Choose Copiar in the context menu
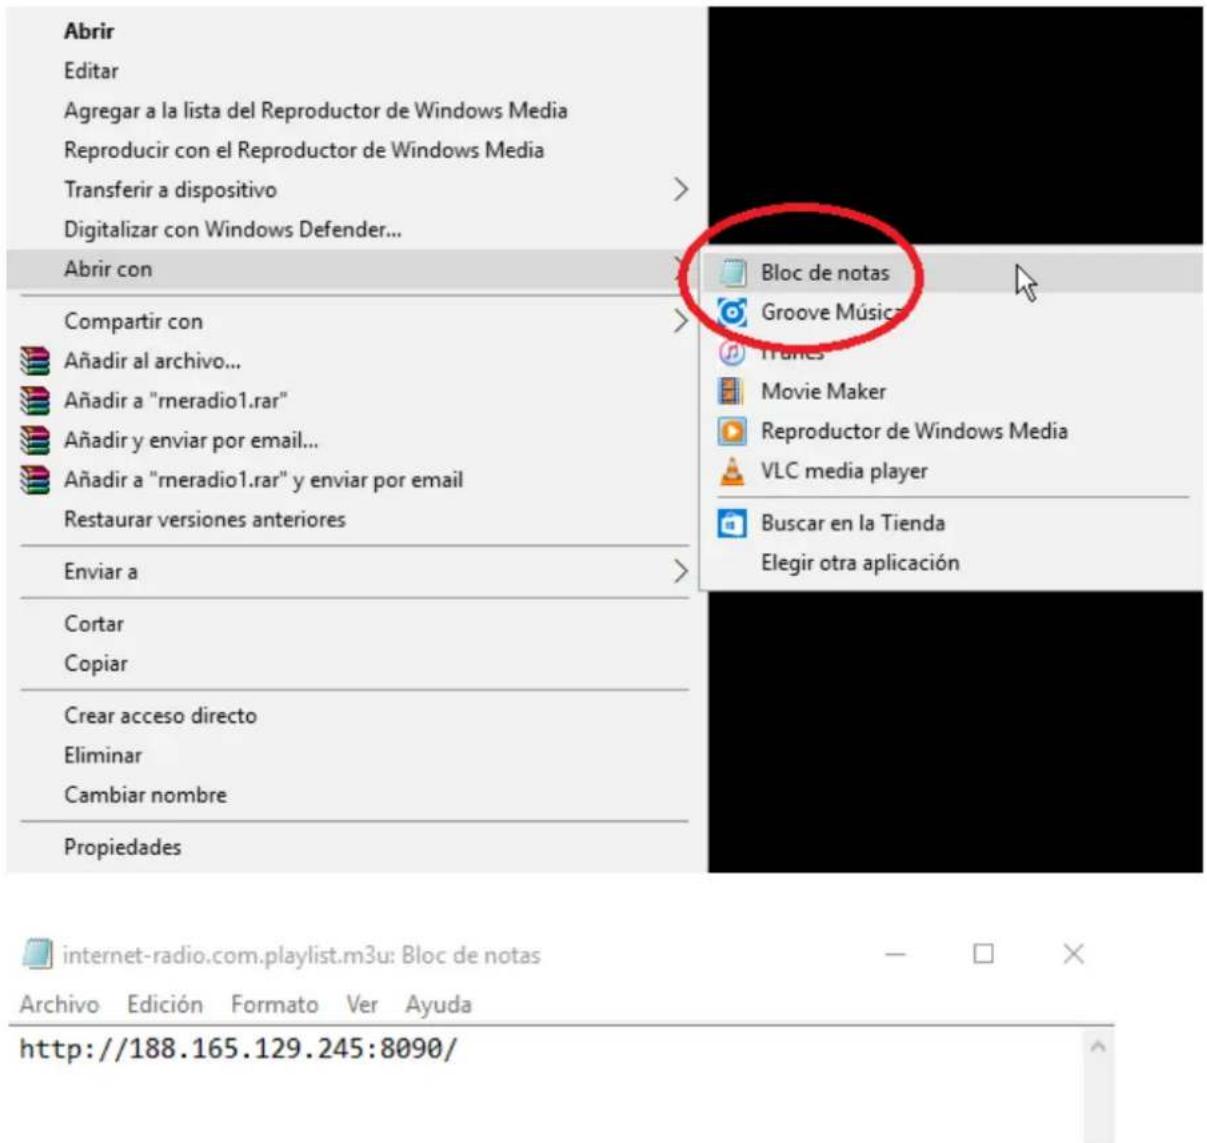This screenshot has height=1143, width=1207. (x=96, y=663)
